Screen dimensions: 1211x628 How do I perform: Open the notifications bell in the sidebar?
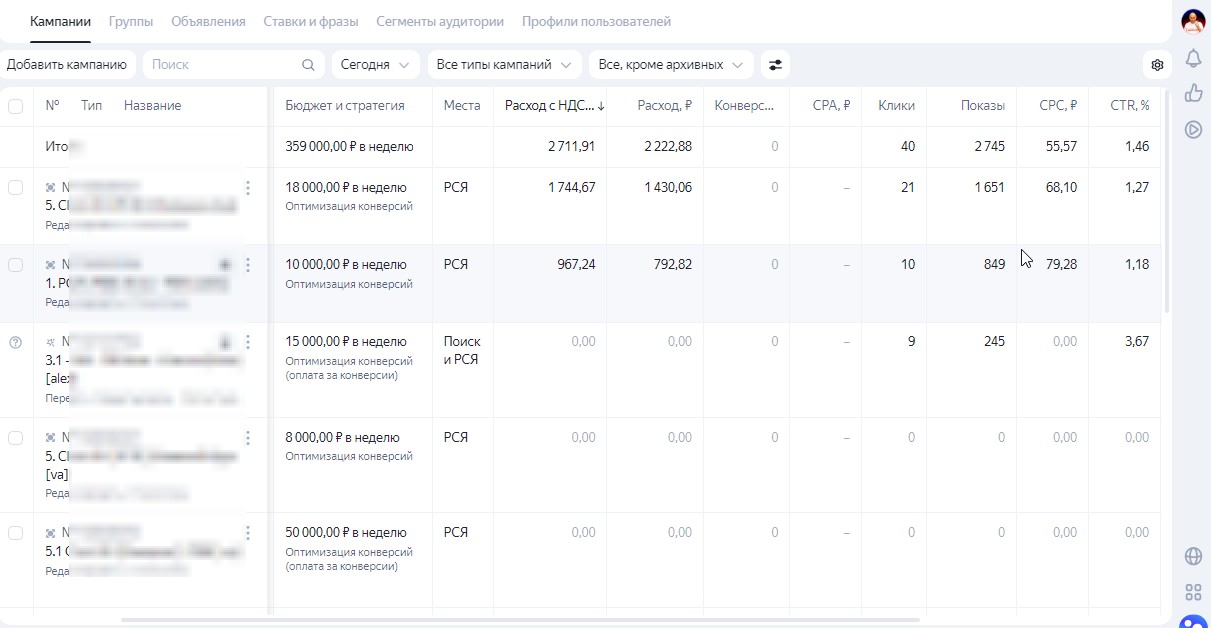1193,59
